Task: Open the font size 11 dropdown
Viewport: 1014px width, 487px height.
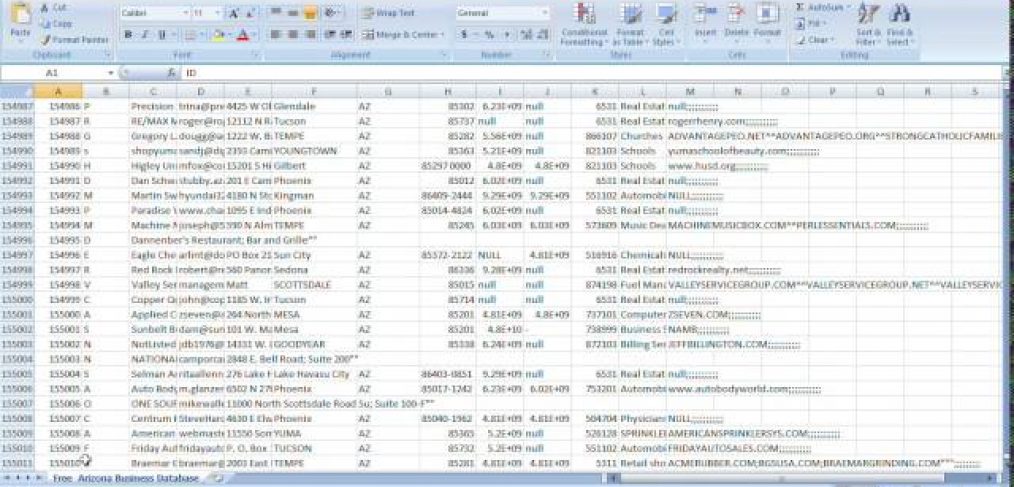Action: pyautogui.click(x=217, y=13)
